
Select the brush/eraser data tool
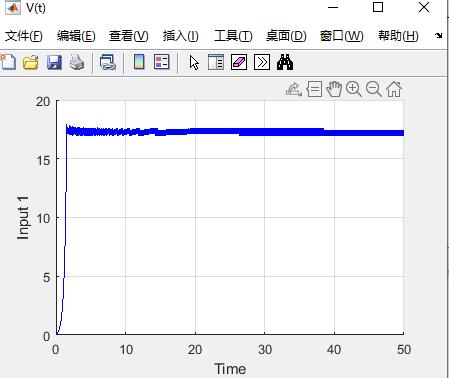239,62
